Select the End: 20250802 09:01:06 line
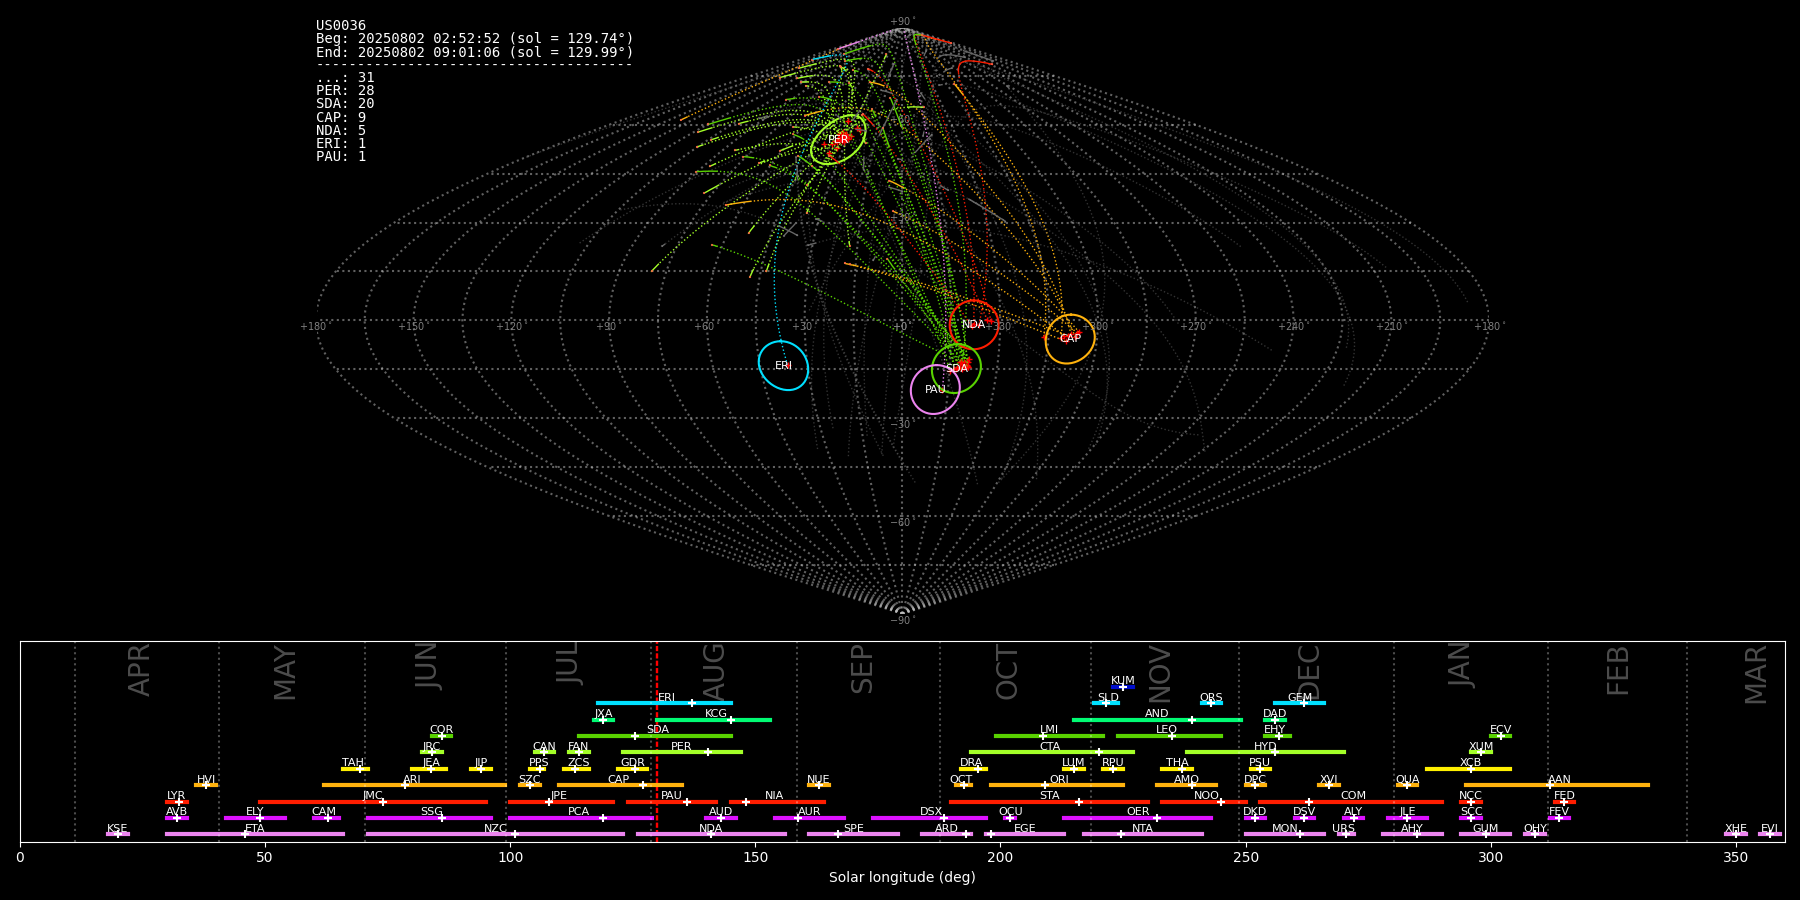 tap(475, 52)
